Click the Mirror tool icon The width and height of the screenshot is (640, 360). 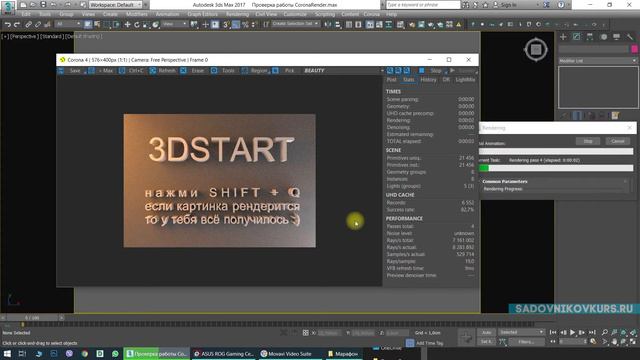click(328, 24)
